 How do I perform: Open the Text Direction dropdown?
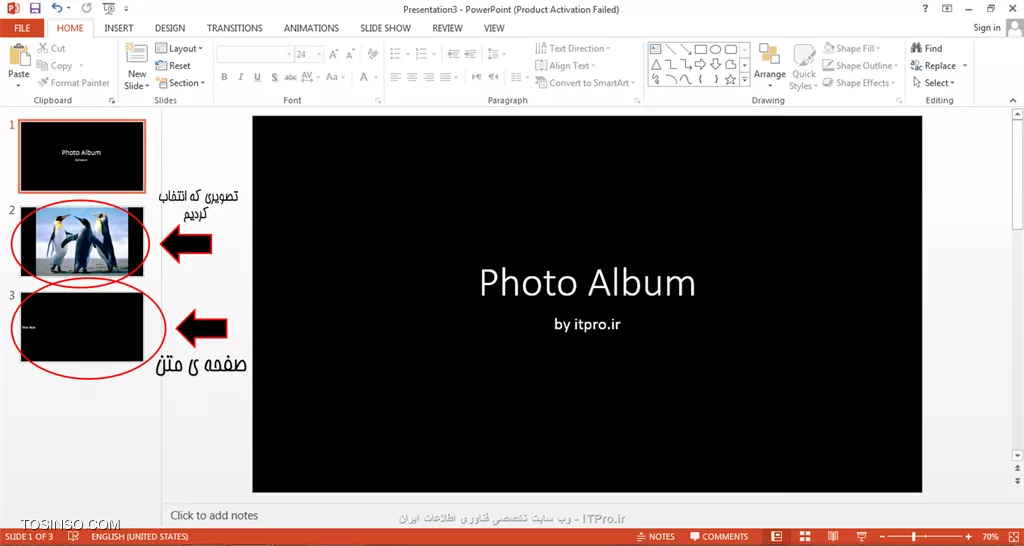tap(573, 48)
